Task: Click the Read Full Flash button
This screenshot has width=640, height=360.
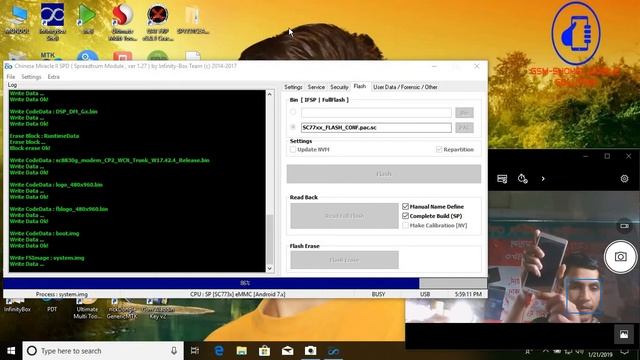Action: pyautogui.click(x=344, y=216)
